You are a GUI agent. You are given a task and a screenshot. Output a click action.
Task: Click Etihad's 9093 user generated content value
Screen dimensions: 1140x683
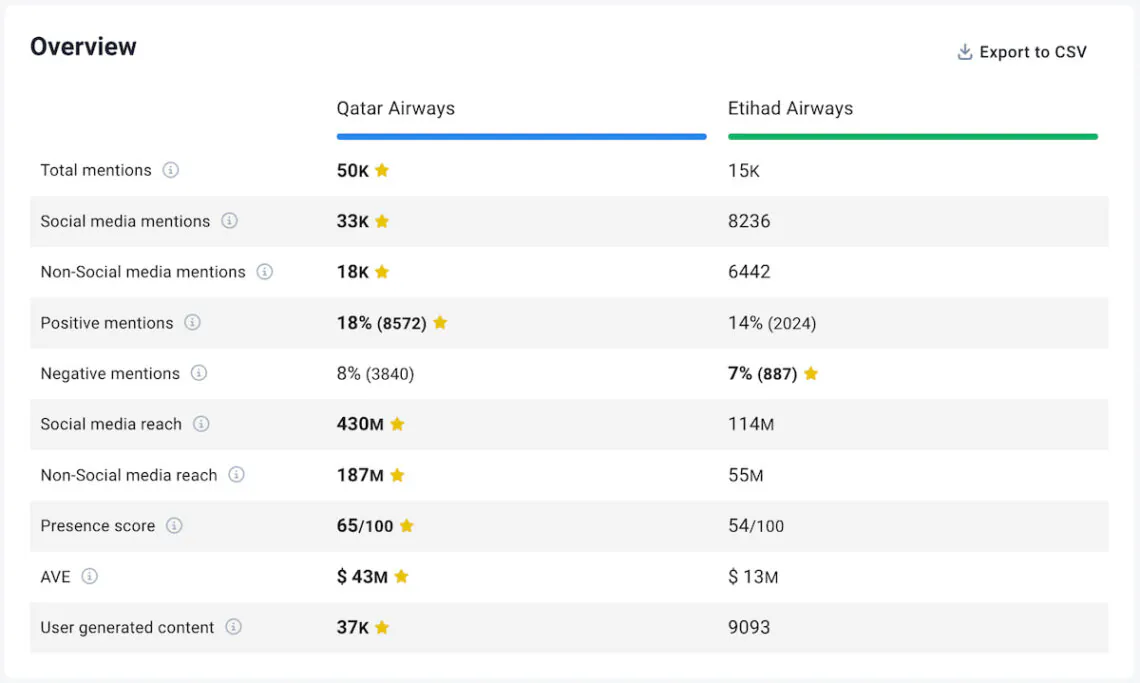pyautogui.click(x=749, y=627)
